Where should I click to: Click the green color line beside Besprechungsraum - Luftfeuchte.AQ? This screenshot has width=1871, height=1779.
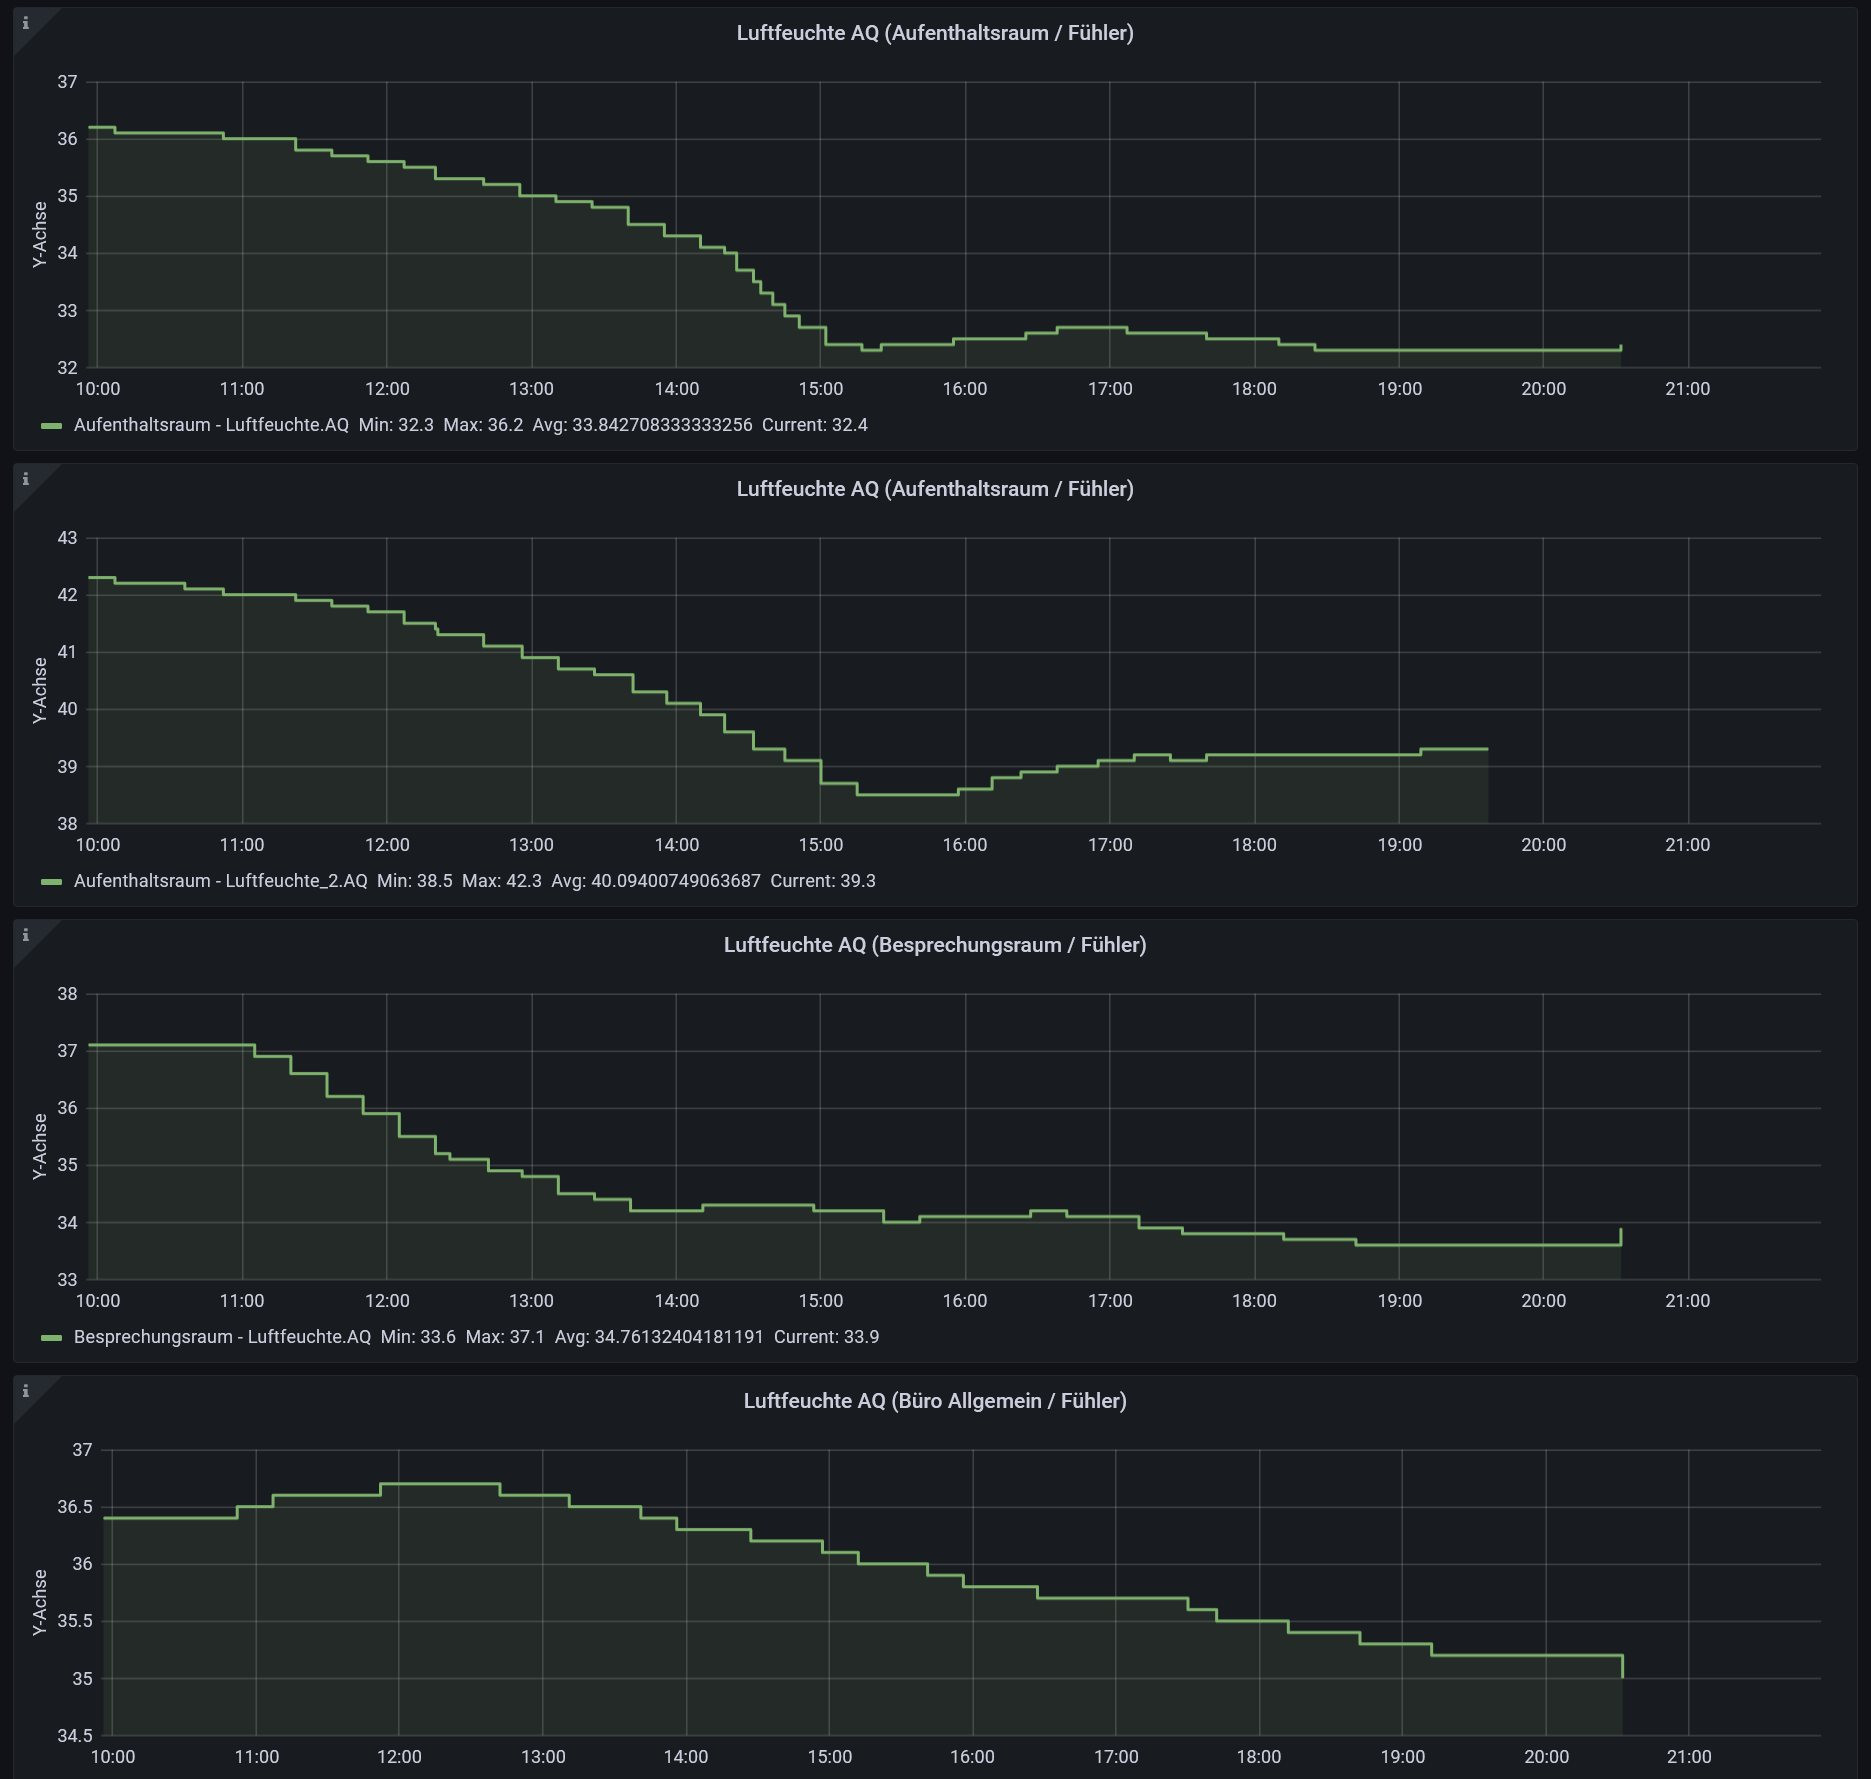(x=51, y=1338)
